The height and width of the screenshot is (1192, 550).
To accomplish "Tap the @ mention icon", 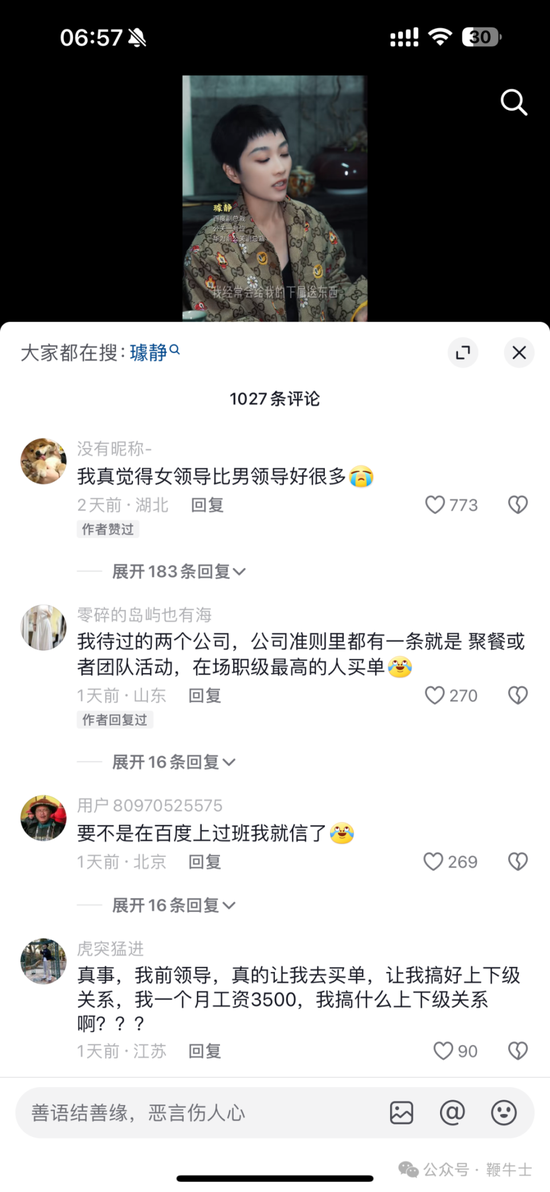I will 452,1113.
